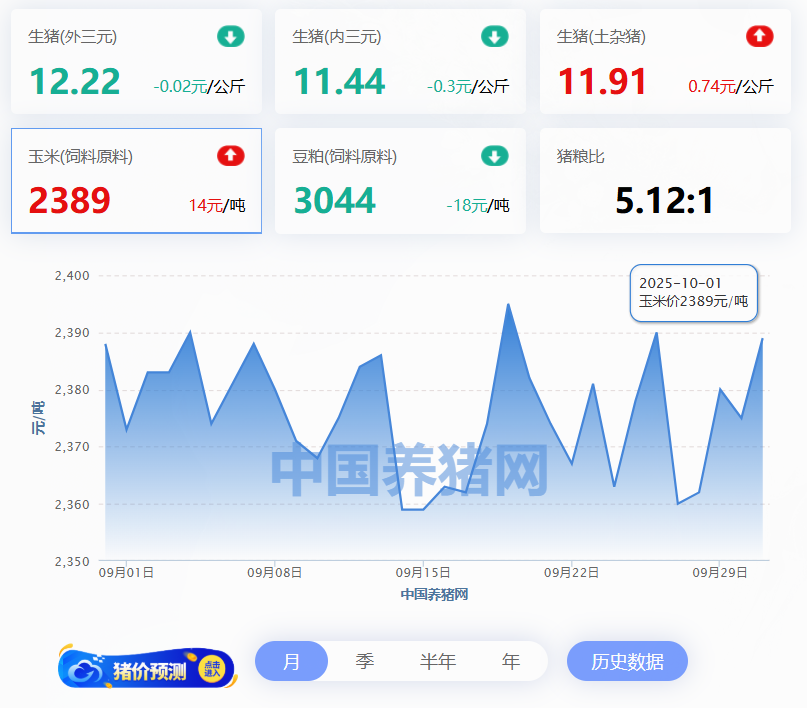Click the 09月15日 x-axis date label

coord(424,573)
